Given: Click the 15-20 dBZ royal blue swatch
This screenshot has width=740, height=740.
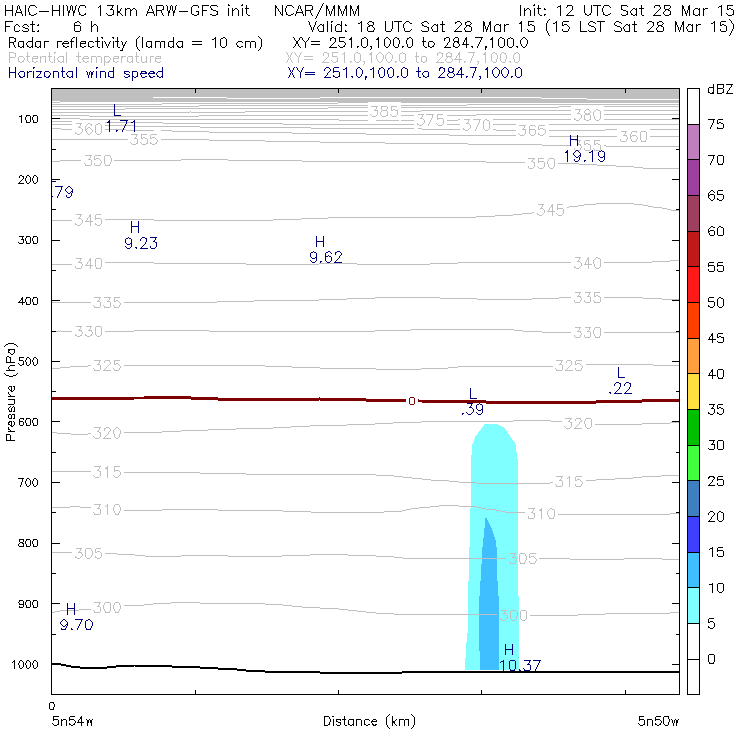Looking at the screenshot, I should pyautogui.click(x=693, y=534).
